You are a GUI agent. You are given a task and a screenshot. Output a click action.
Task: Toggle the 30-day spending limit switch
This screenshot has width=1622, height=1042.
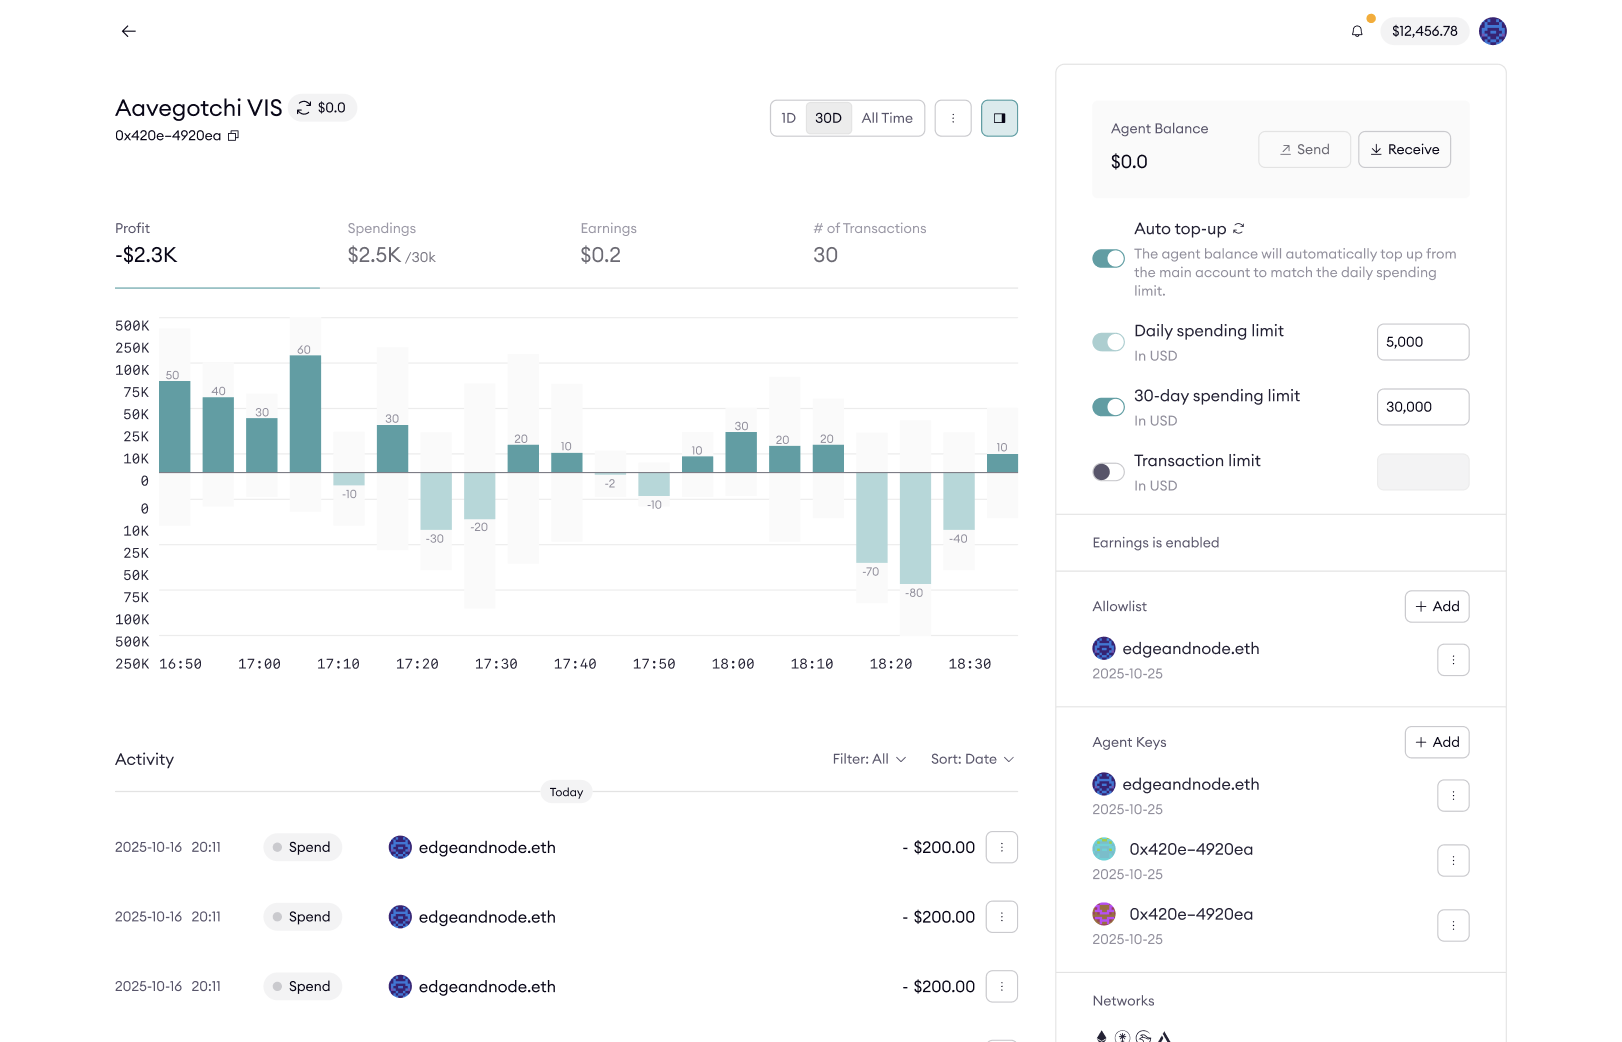point(1108,407)
